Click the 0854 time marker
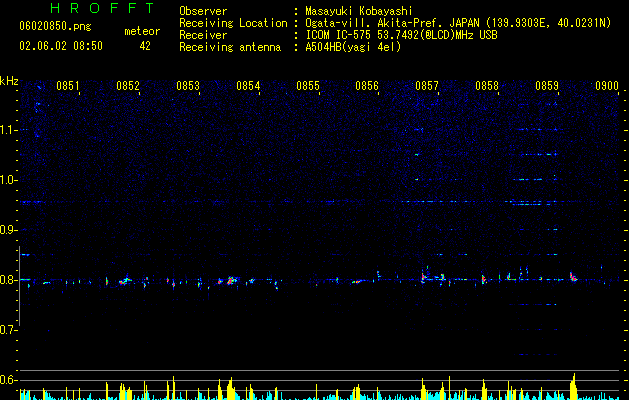Image resolution: width=629 pixels, height=400 pixels. click(248, 86)
